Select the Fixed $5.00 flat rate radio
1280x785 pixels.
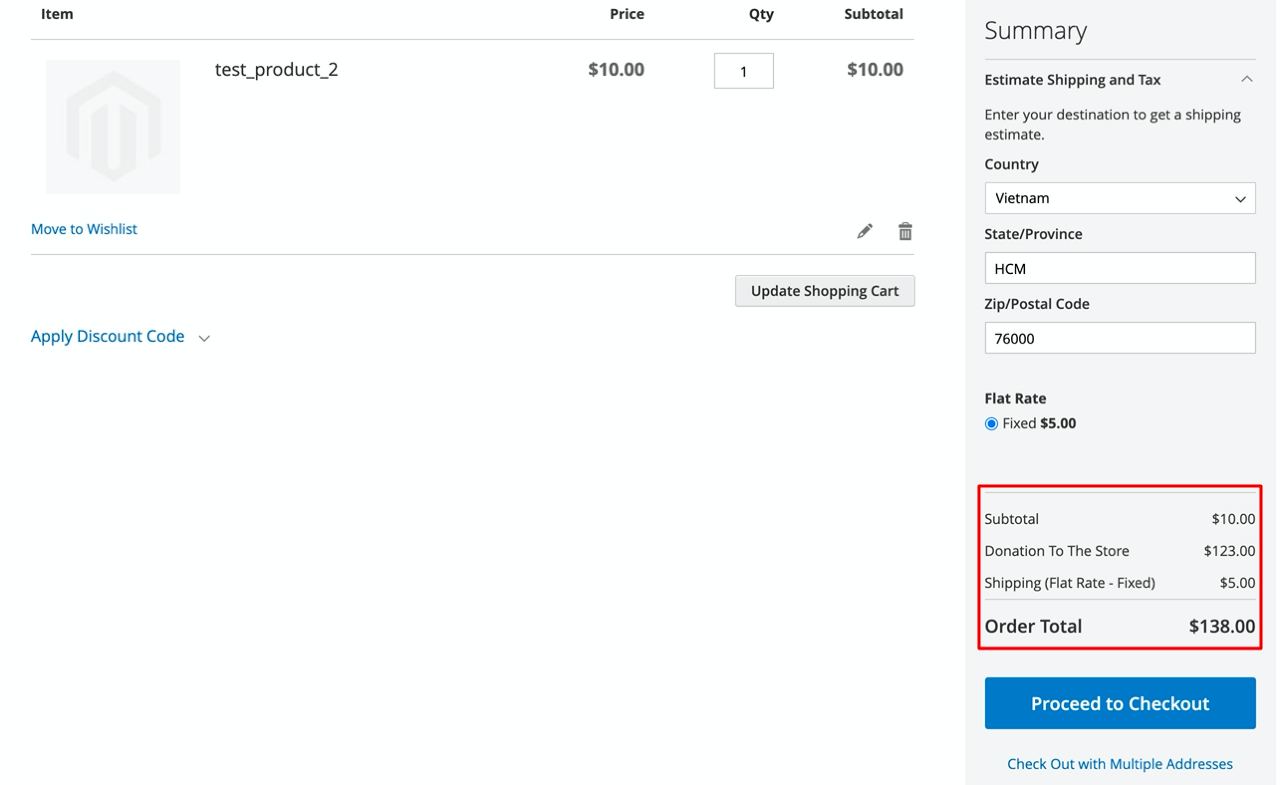coord(991,423)
